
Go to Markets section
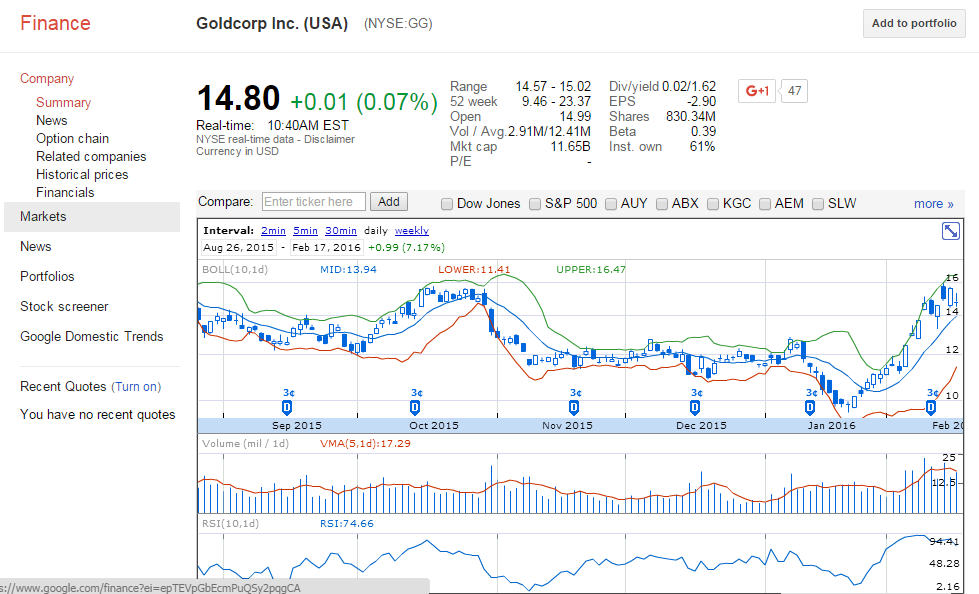92,217
